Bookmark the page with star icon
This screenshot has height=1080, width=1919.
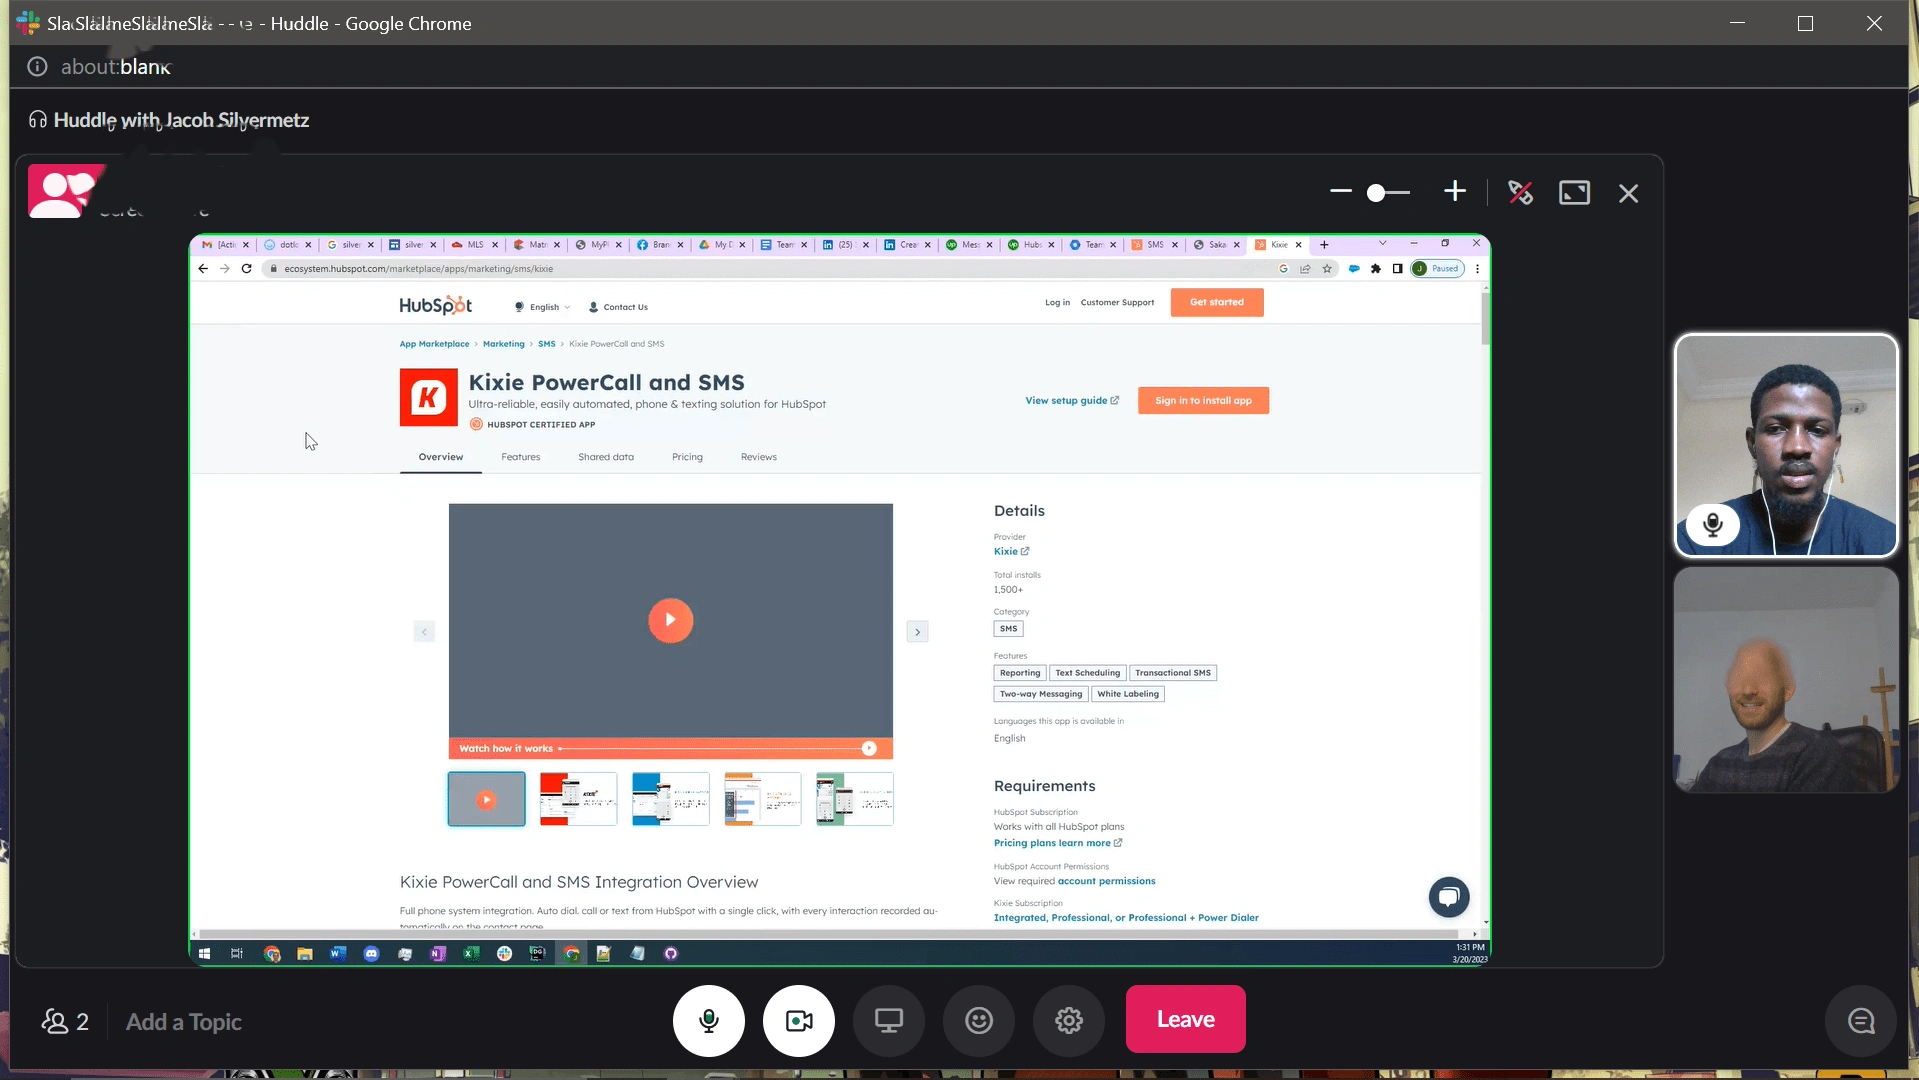point(1327,269)
